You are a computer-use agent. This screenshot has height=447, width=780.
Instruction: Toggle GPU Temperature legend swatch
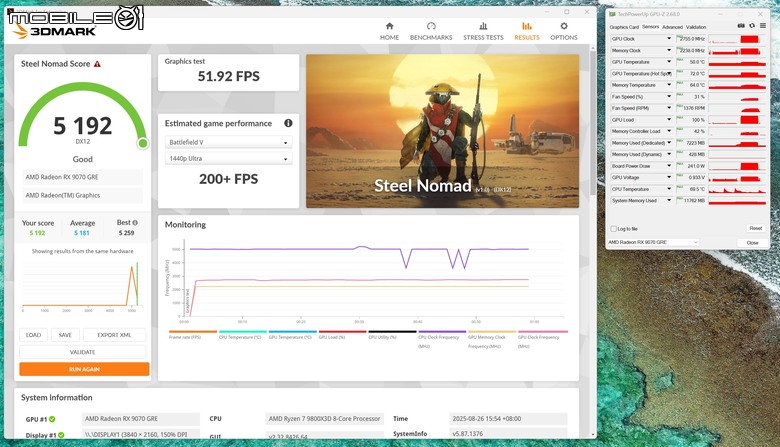pyautogui.click(x=292, y=332)
